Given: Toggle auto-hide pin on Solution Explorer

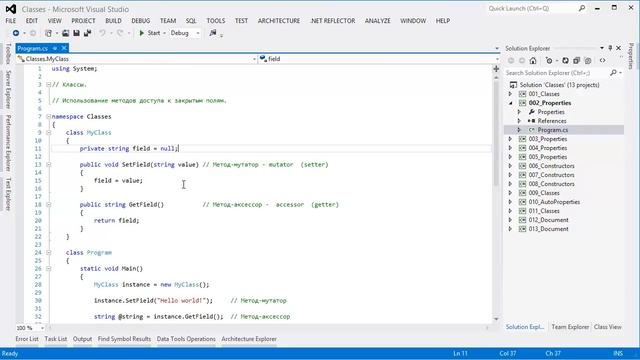Looking at the screenshot, I should click(610, 48).
